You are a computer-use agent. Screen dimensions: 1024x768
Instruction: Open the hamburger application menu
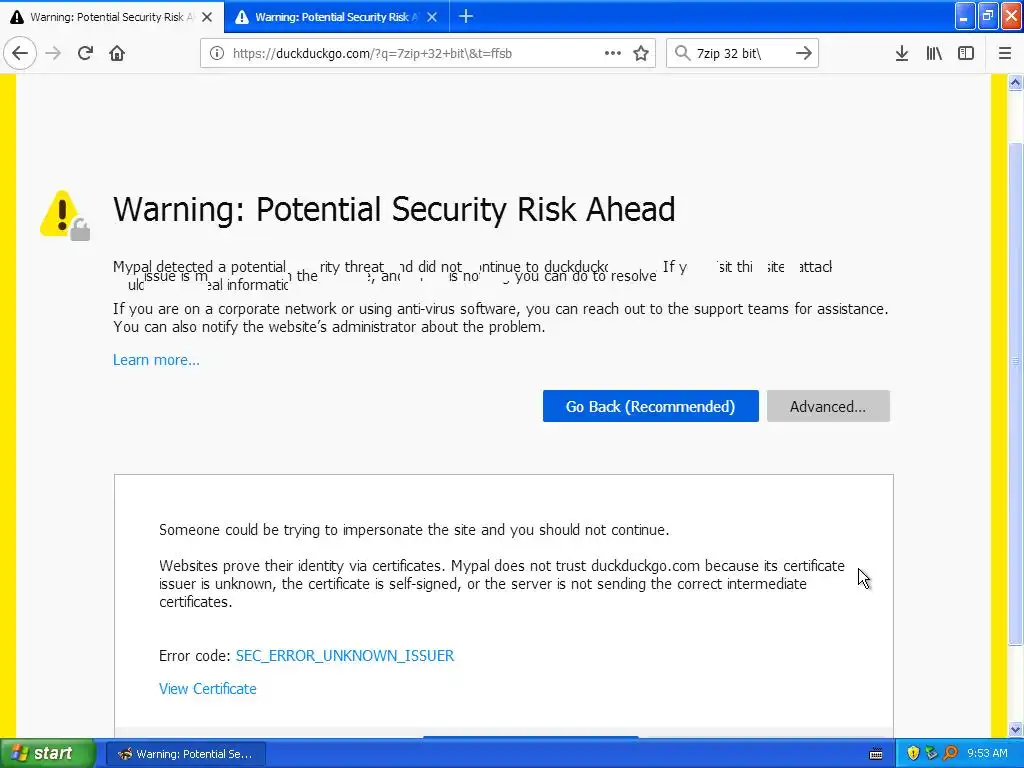pyautogui.click(x=1005, y=53)
